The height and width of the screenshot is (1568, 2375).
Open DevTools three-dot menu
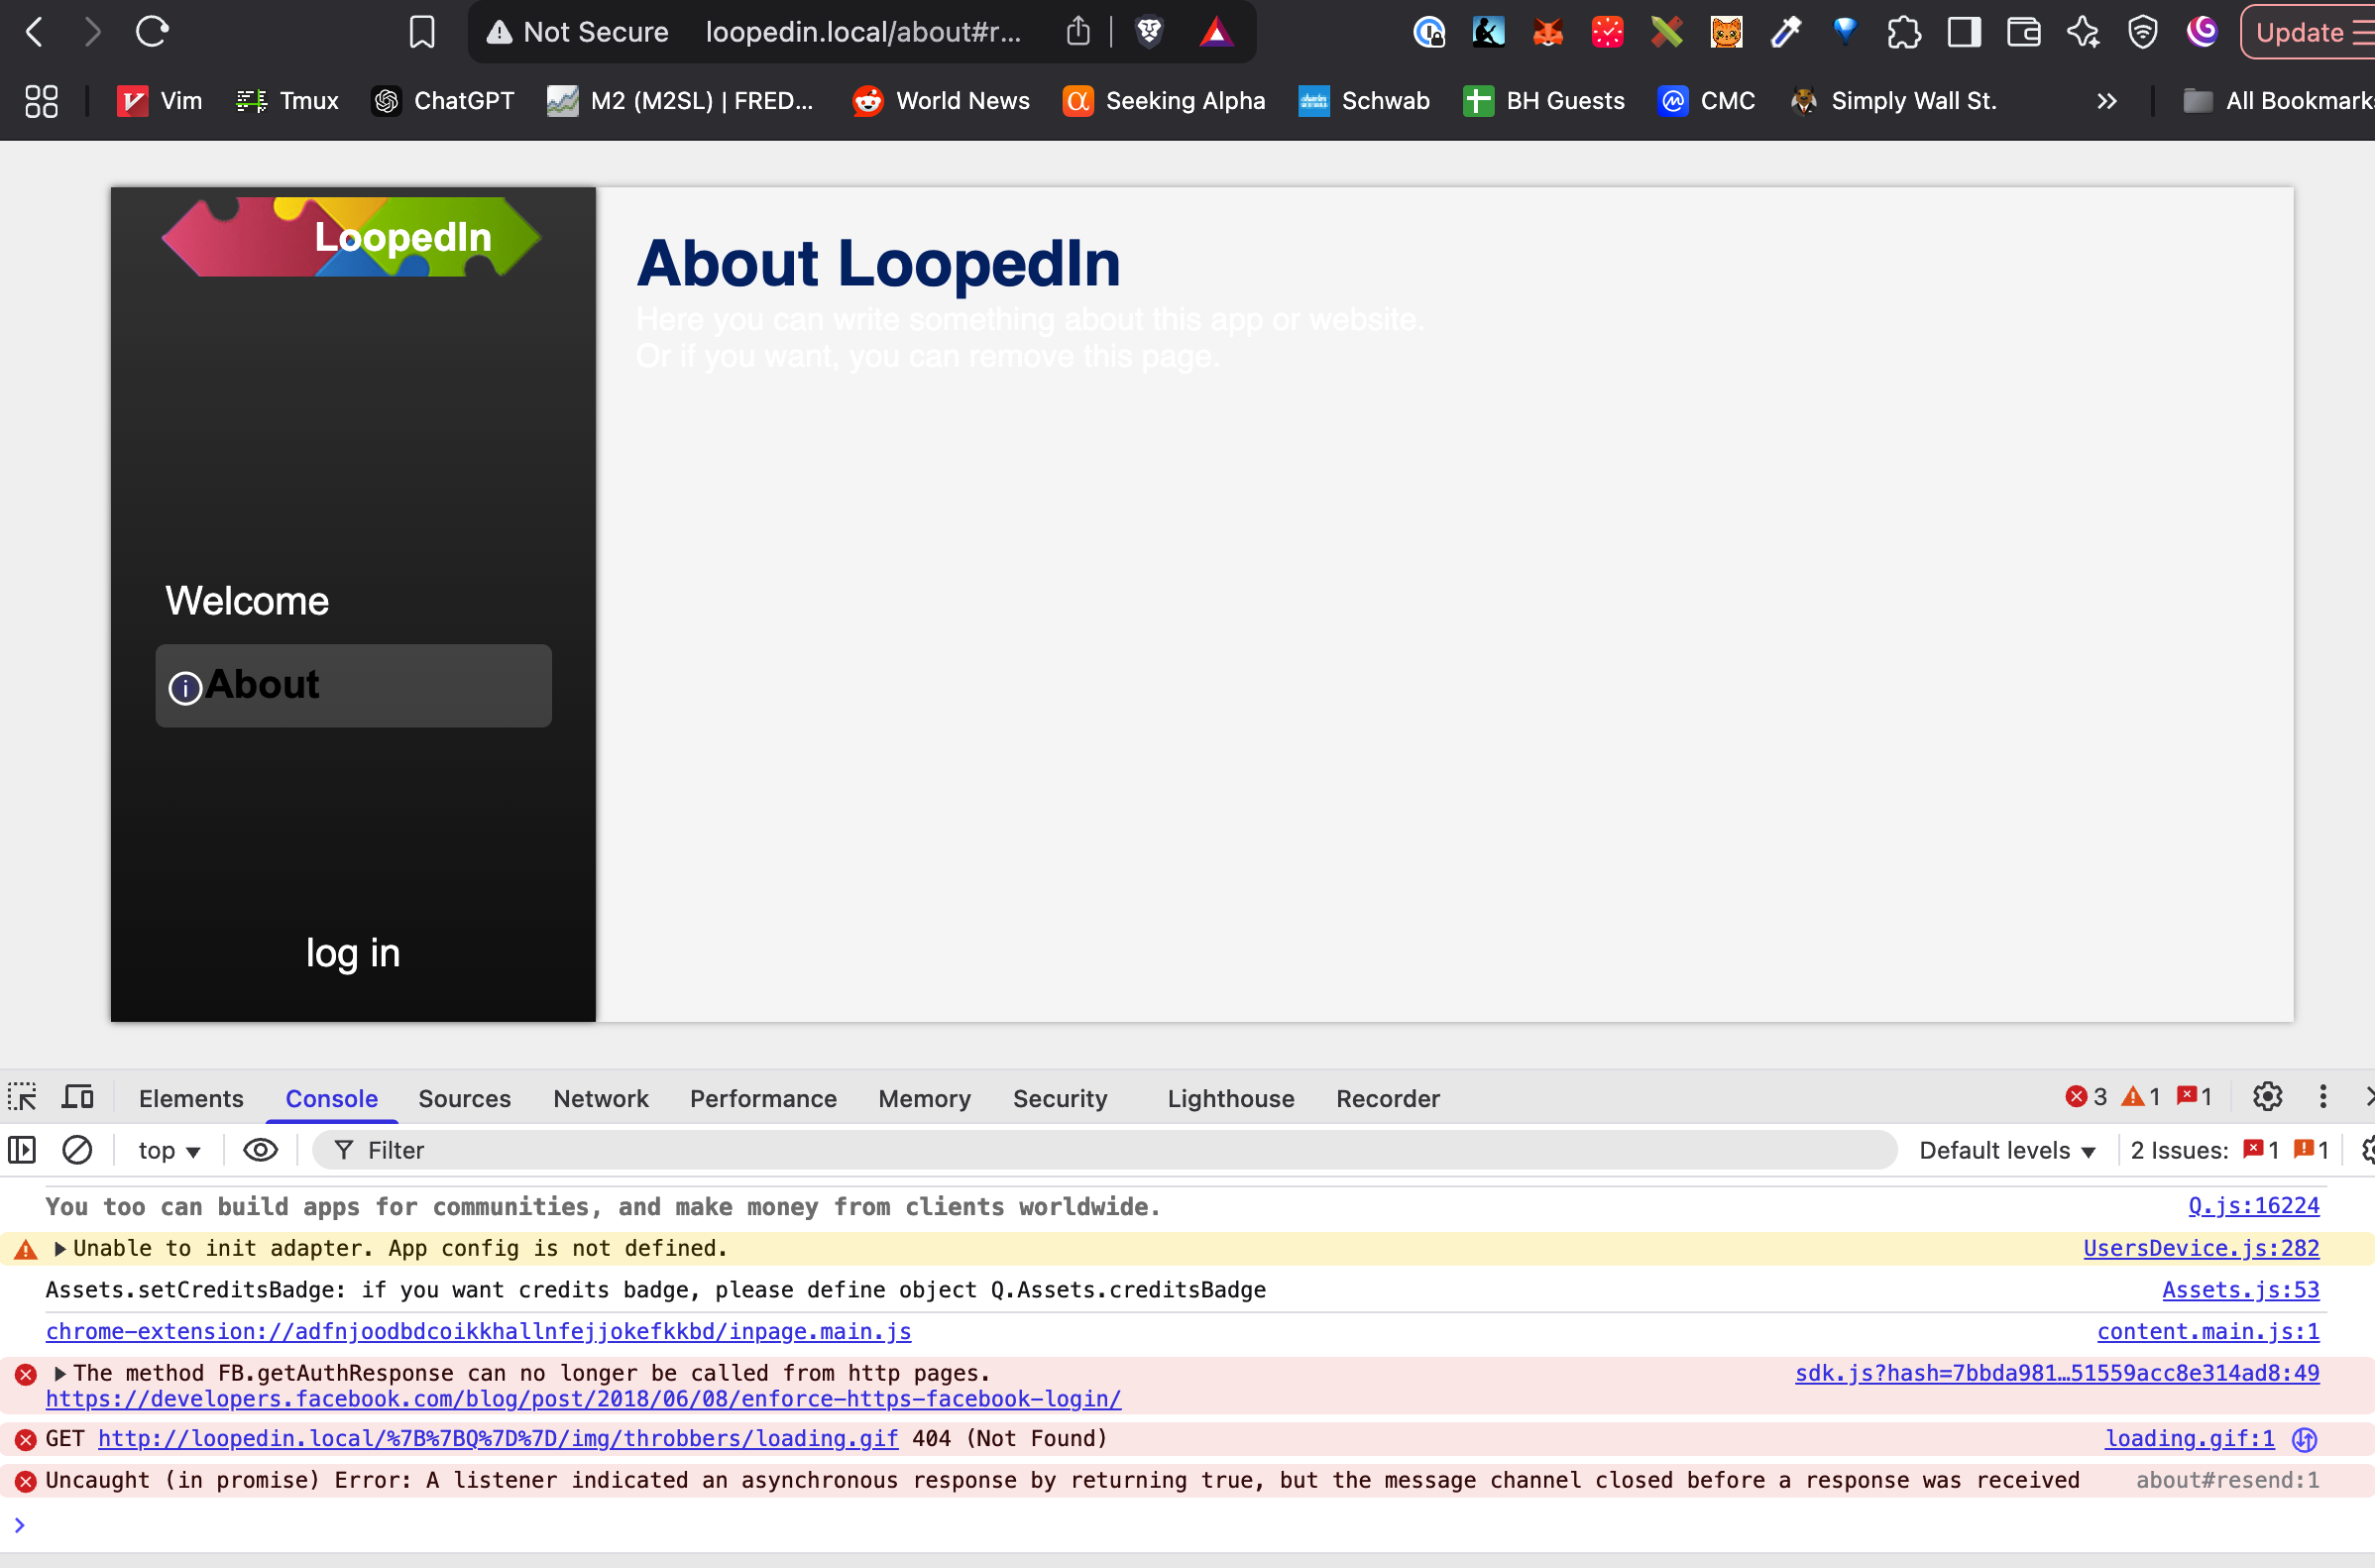pos(2323,1097)
